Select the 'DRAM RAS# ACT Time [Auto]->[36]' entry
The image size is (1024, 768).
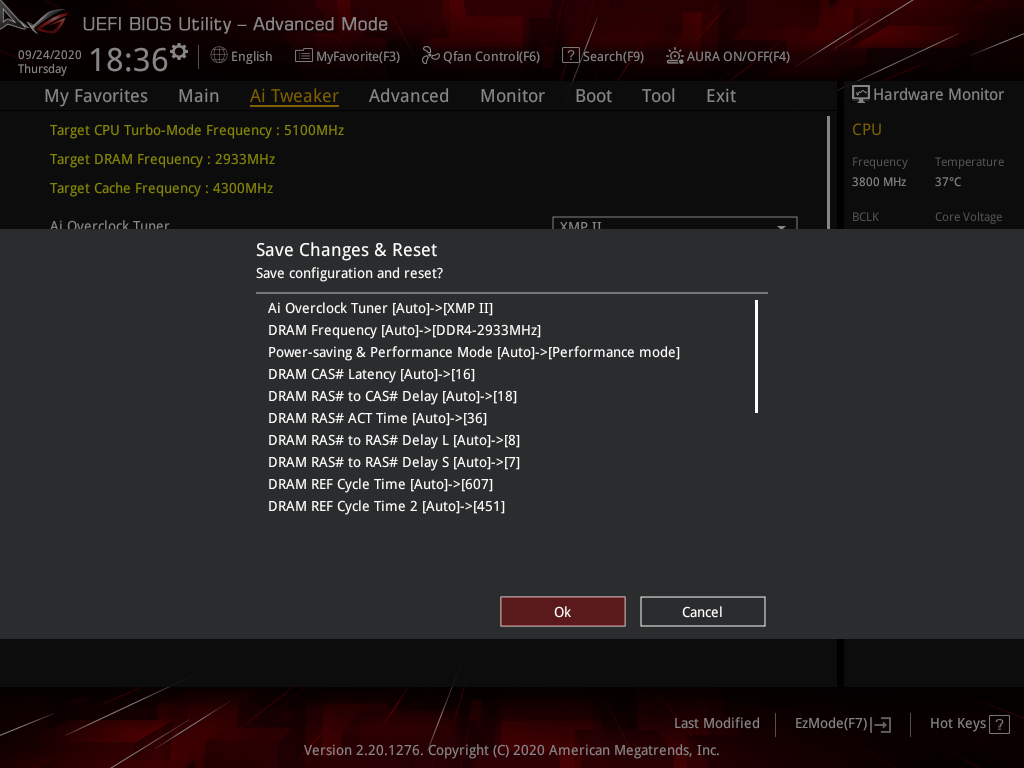[x=377, y=419]
